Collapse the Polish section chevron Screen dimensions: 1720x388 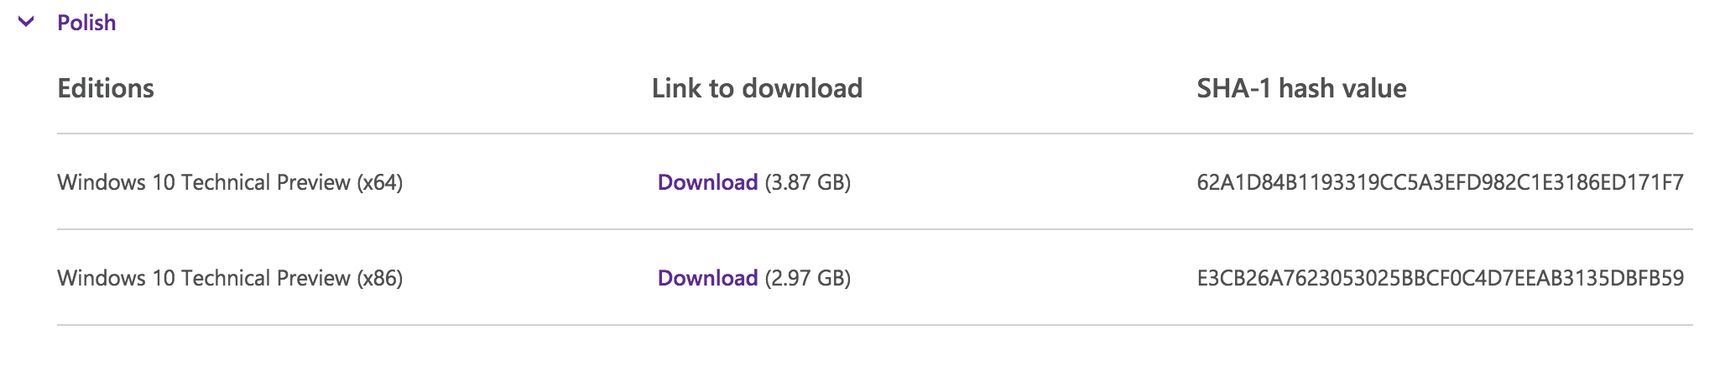tap(27, 22)
